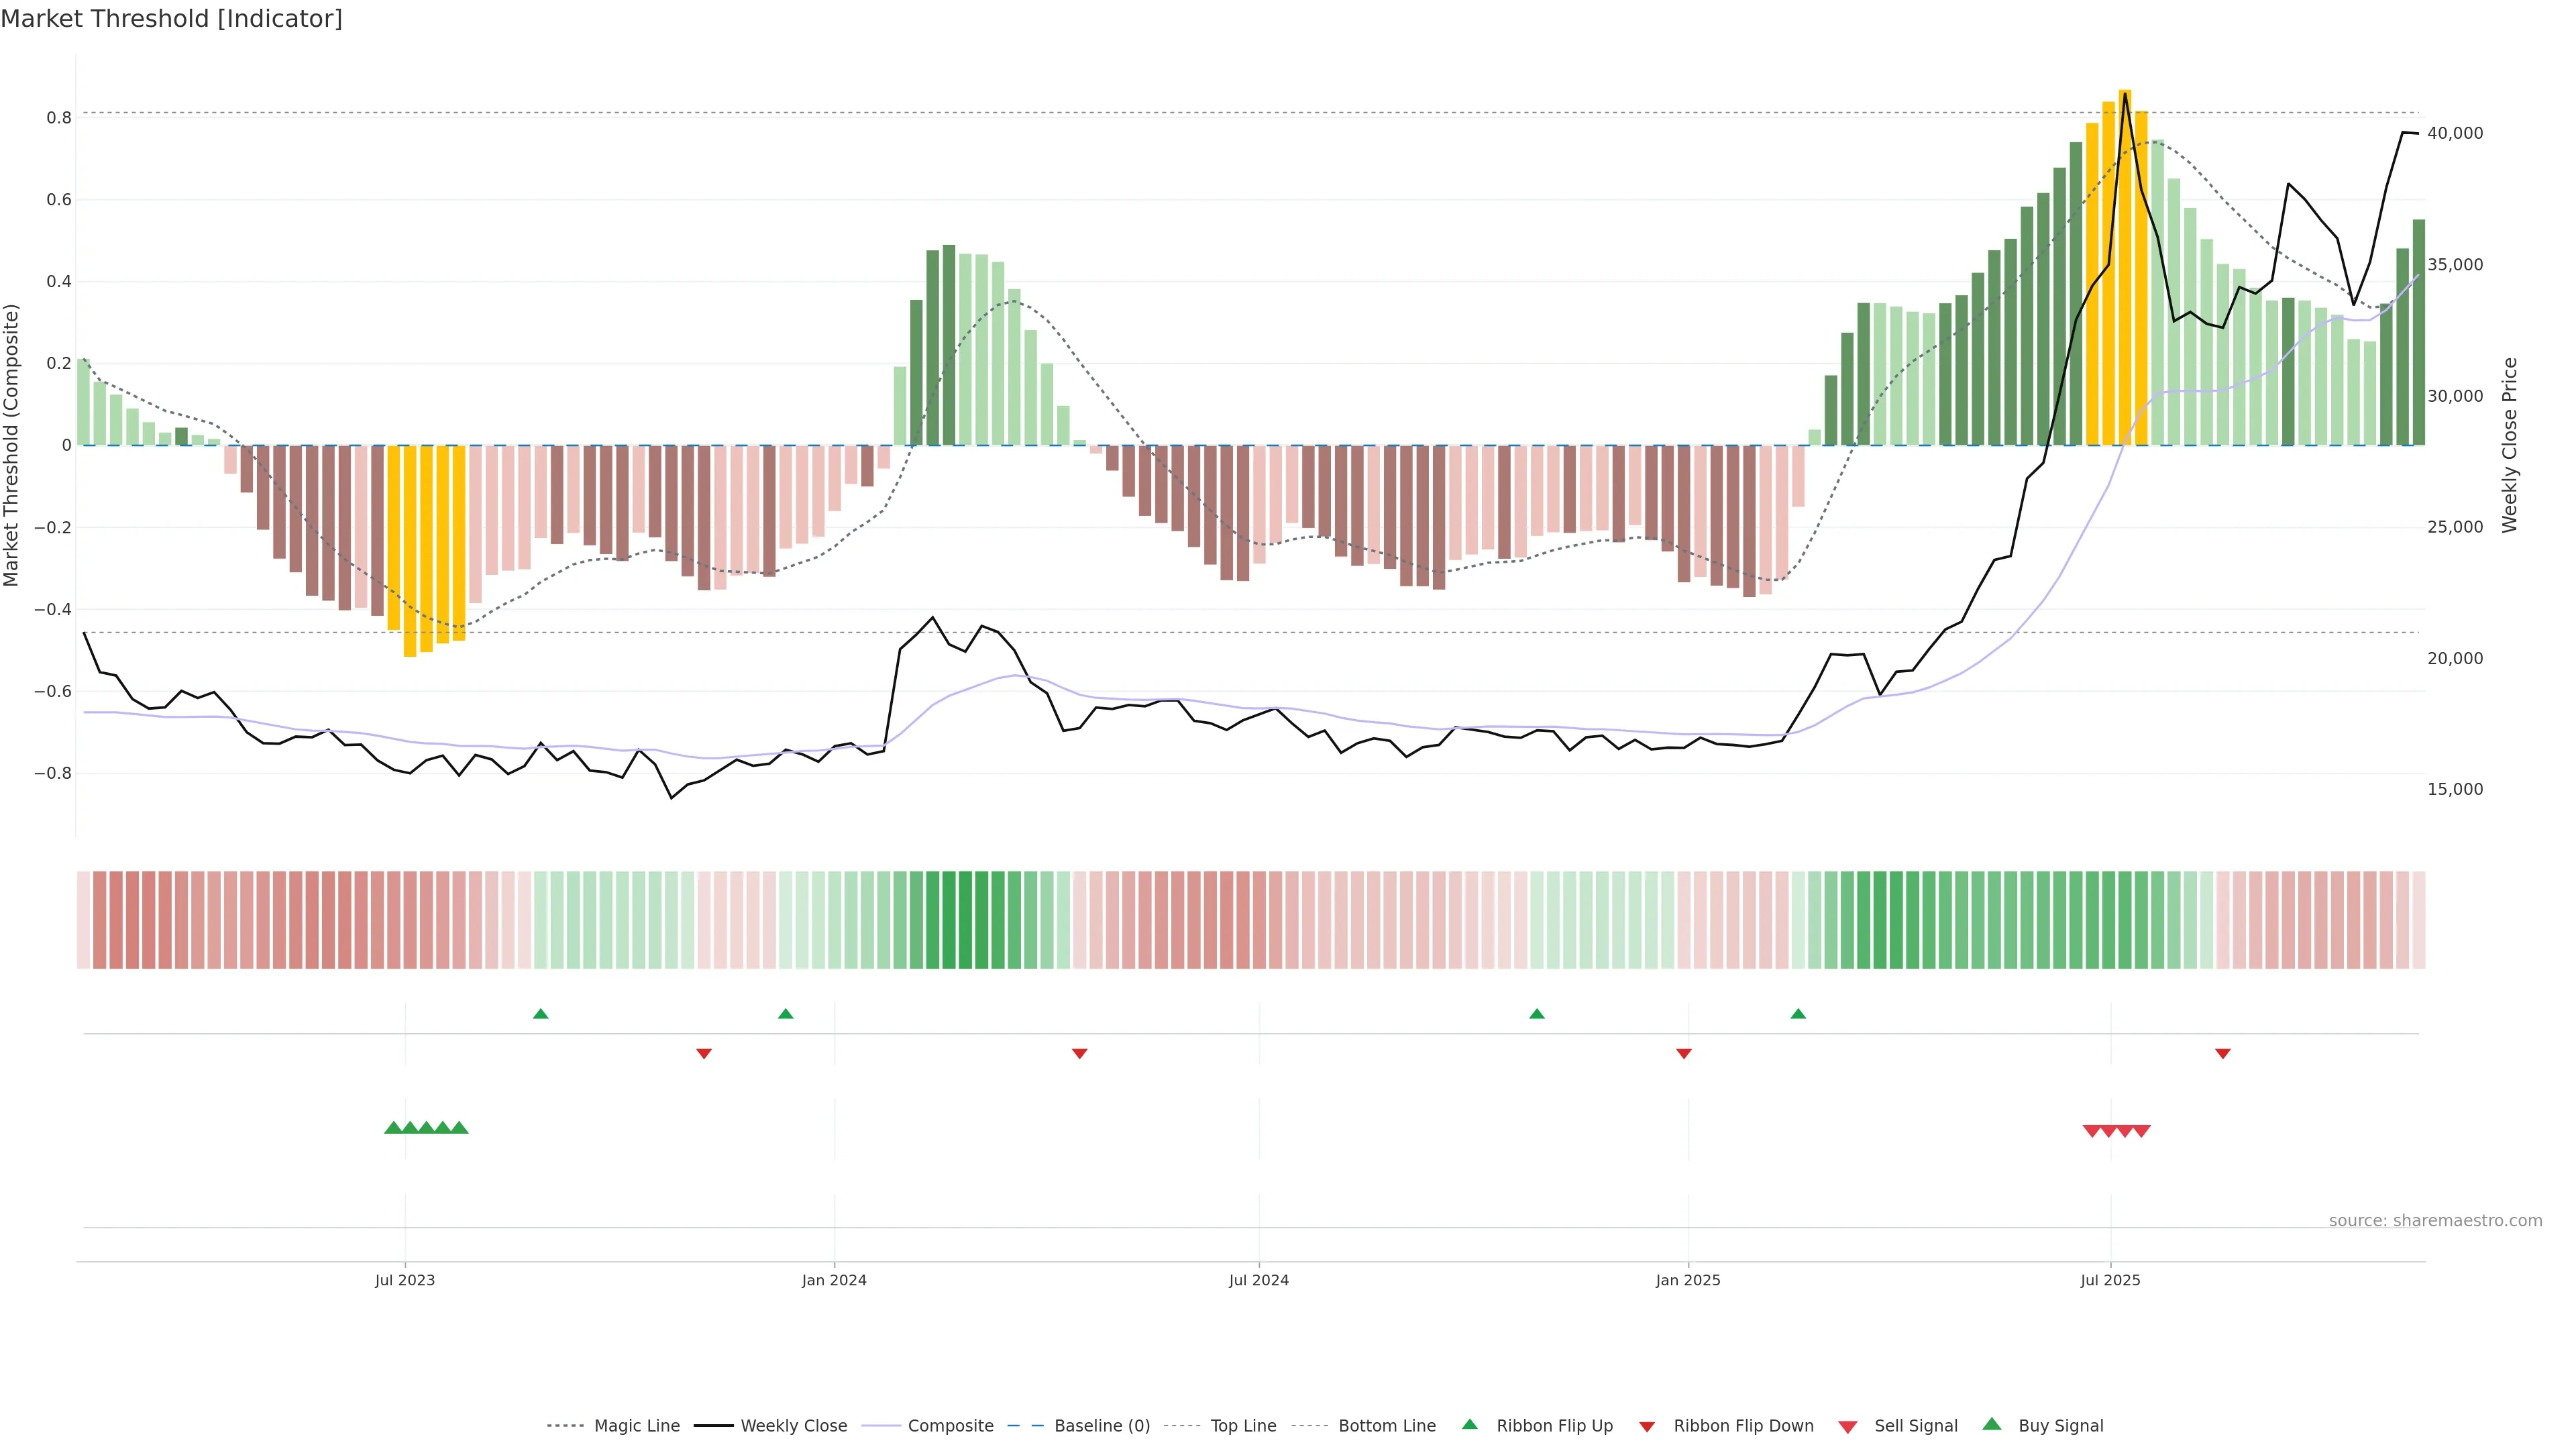Click the 40,000 label on Weekly Close axis
This screenshot has height=1449, width=2576.
coord(2454,133)
